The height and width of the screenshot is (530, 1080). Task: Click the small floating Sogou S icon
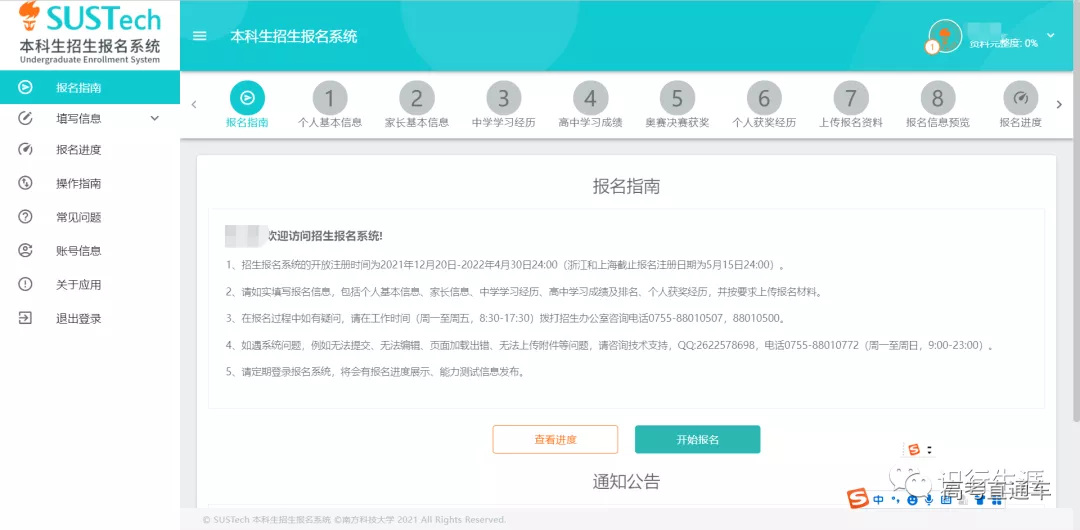click(x=914, y=449)
